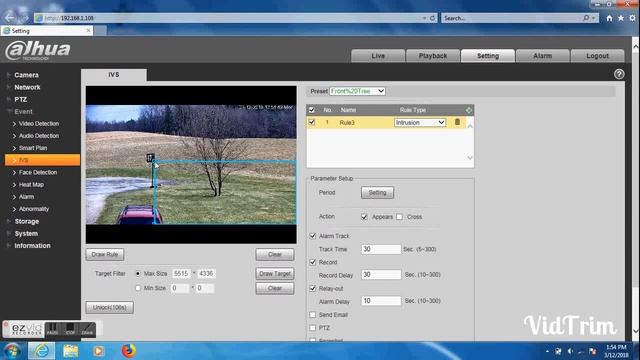
Task: Open Audio Detection in sidebar
Action: (39, 136)
